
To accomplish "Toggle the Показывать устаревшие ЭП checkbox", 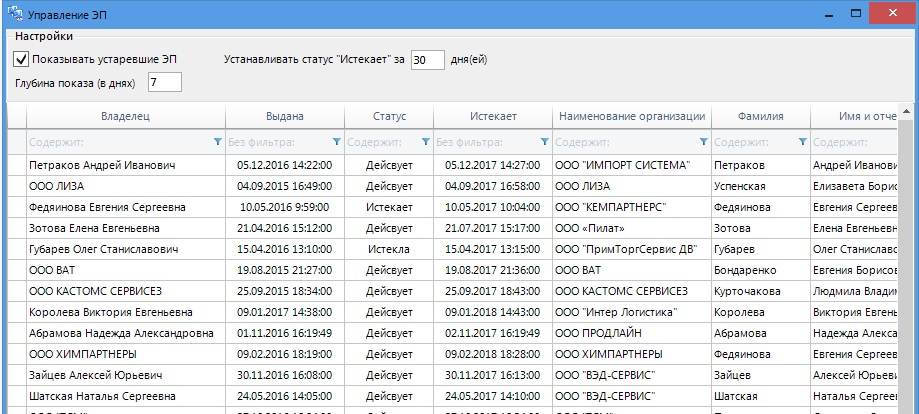I will tap(21, 59).
